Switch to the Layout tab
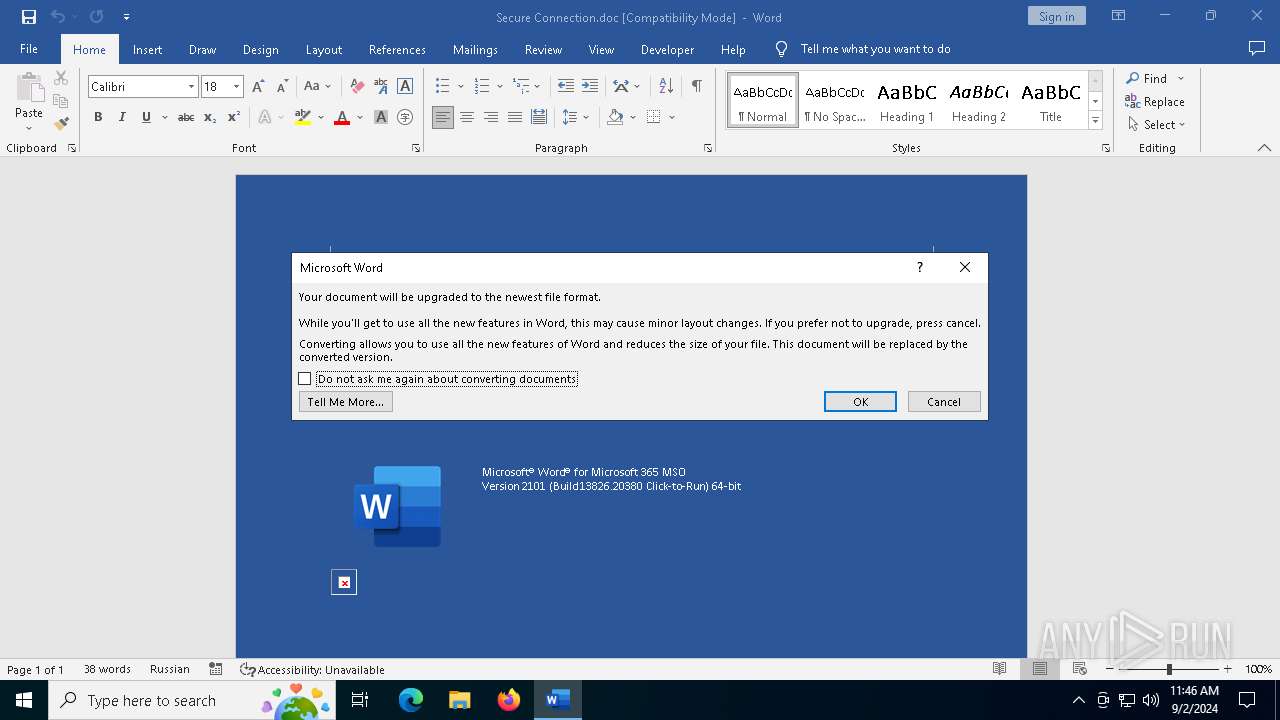 click(323, 49)
